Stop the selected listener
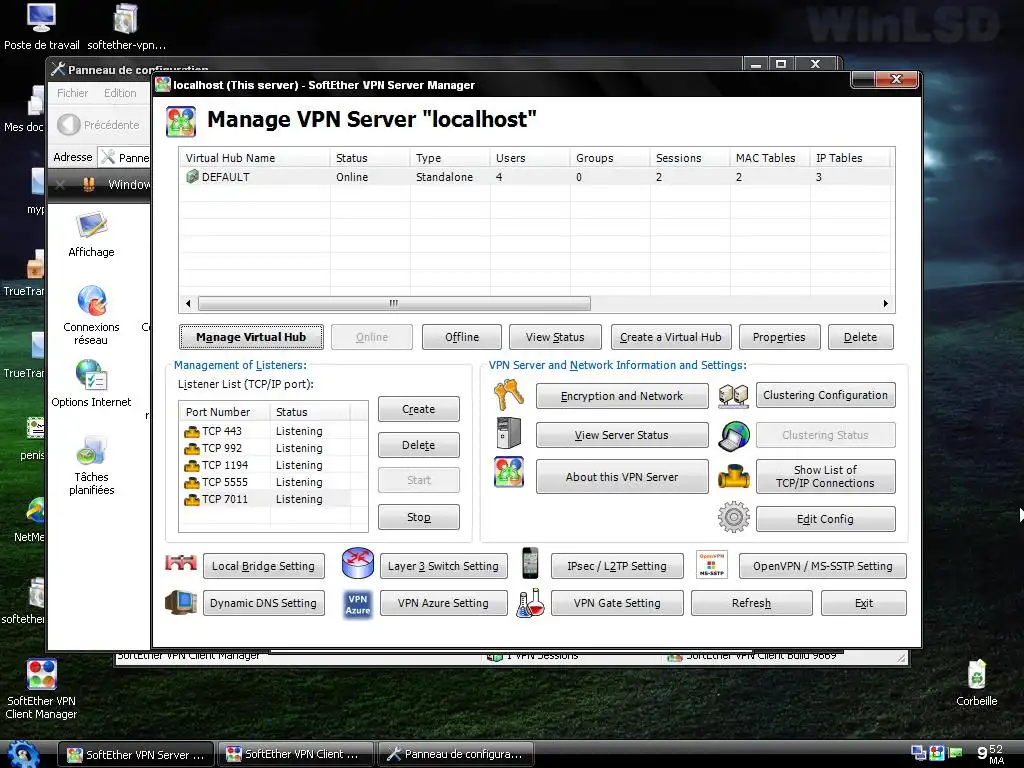 point(419,517)
